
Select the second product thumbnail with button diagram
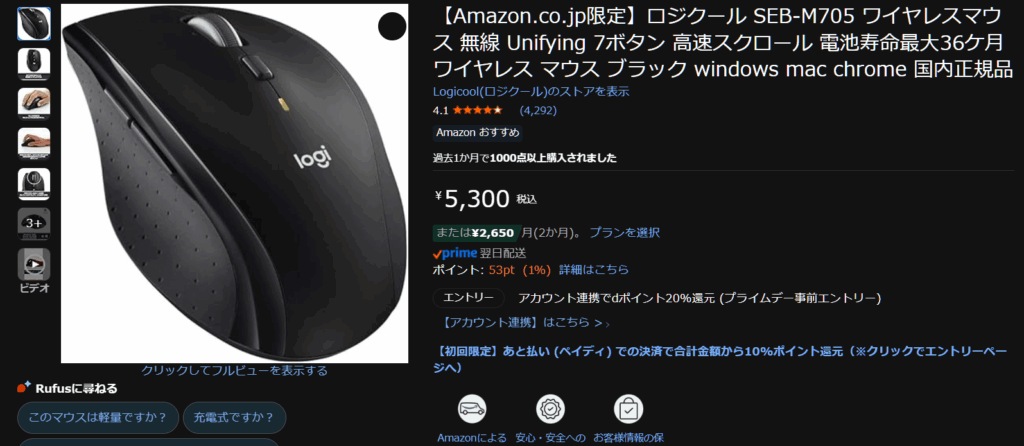(x=34, y=63)
